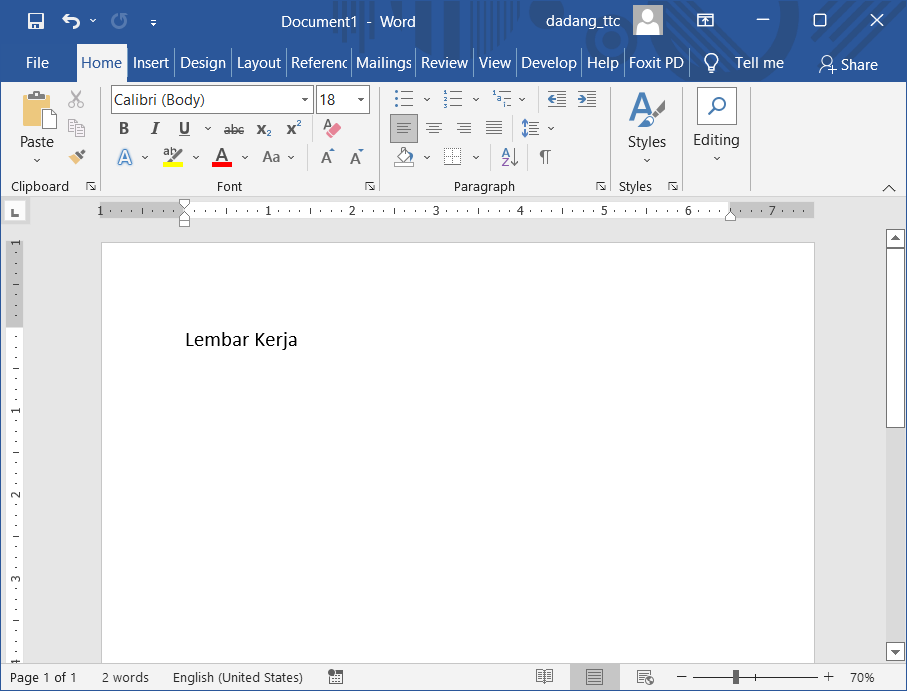The width and height of the screenshot is (907, 691).
Task: Enable center alignment for paragraph
Action: (434, 128)
